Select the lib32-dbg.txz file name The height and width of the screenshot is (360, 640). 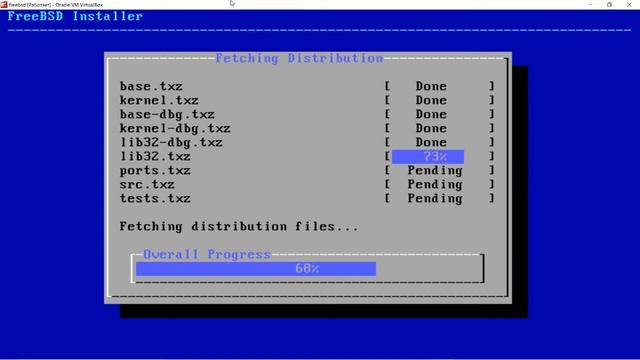(171, 142)
